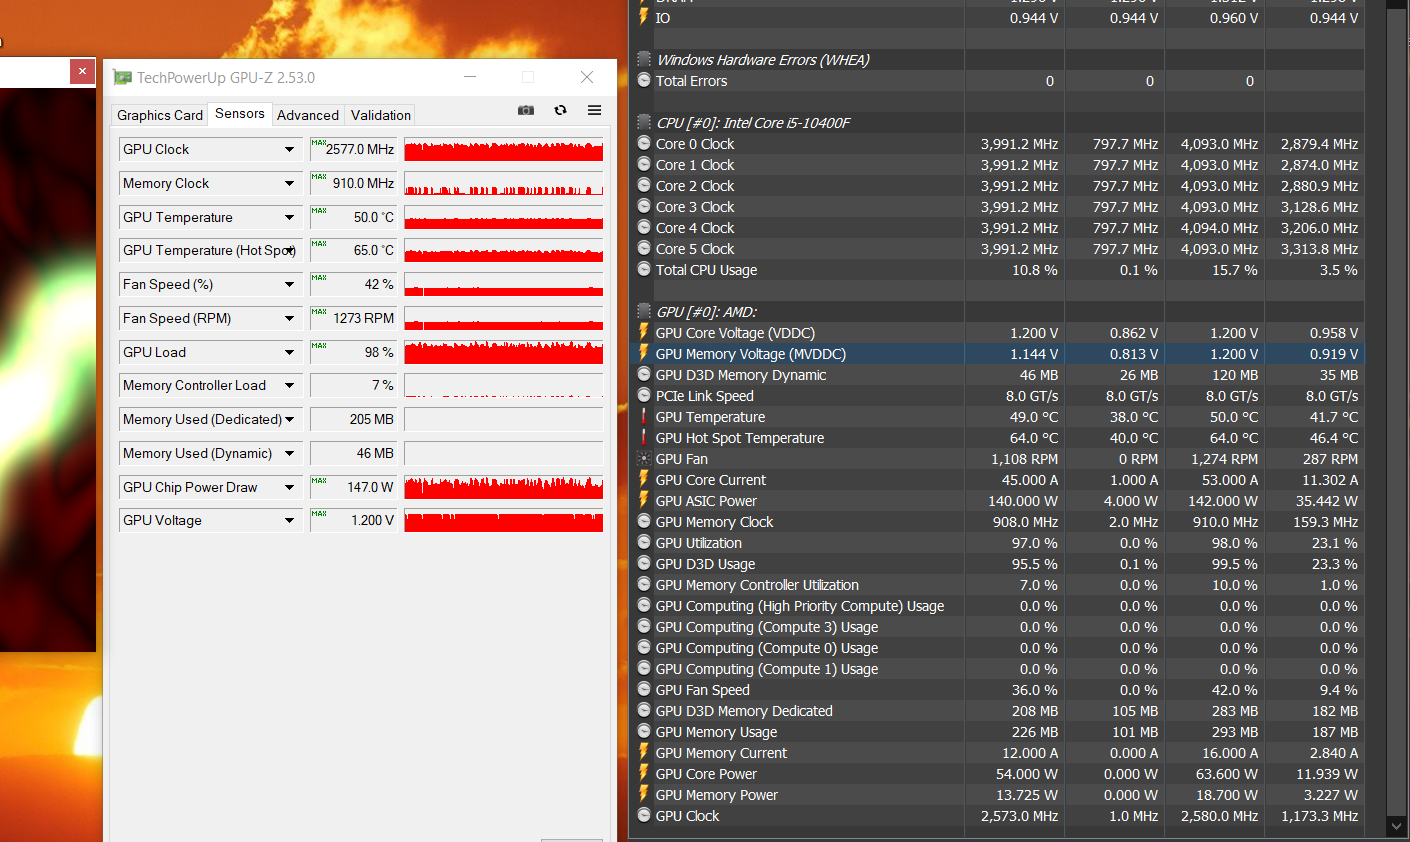This screenshot has height=842, width=1410.
Task: Click thermometer icon beside HWiNFO GPU Temperature
Action: click(x=644, y=417)
